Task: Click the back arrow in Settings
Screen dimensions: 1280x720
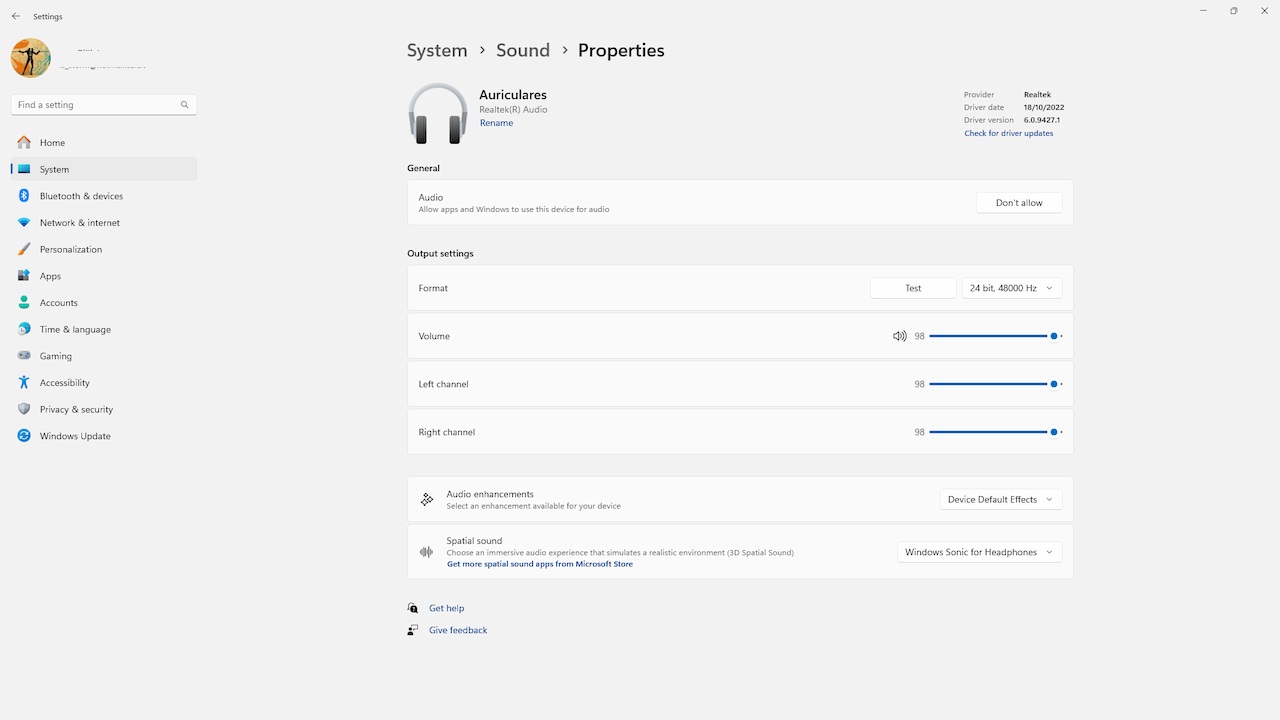Action: [x=16, y=16]
